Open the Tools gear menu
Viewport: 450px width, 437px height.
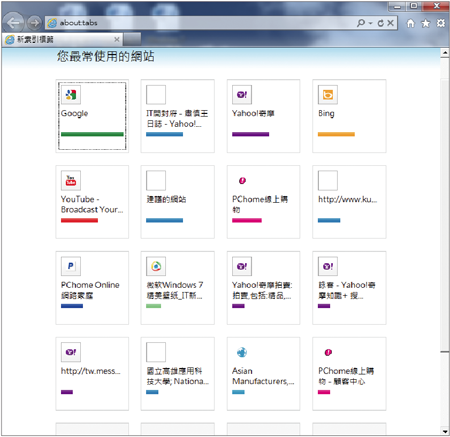[441, 23]
